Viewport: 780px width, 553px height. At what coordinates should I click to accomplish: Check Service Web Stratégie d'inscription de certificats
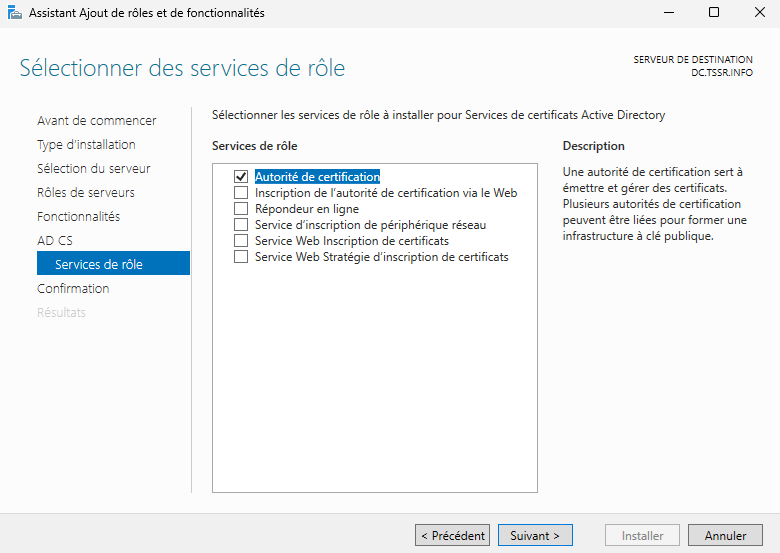[x=240, y=257]
